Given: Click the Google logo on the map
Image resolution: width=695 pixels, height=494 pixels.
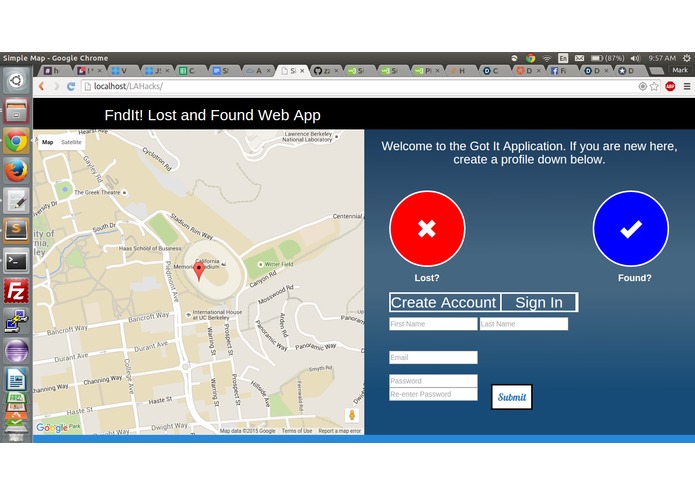Looking at the screenshot, I should point(52,428).
